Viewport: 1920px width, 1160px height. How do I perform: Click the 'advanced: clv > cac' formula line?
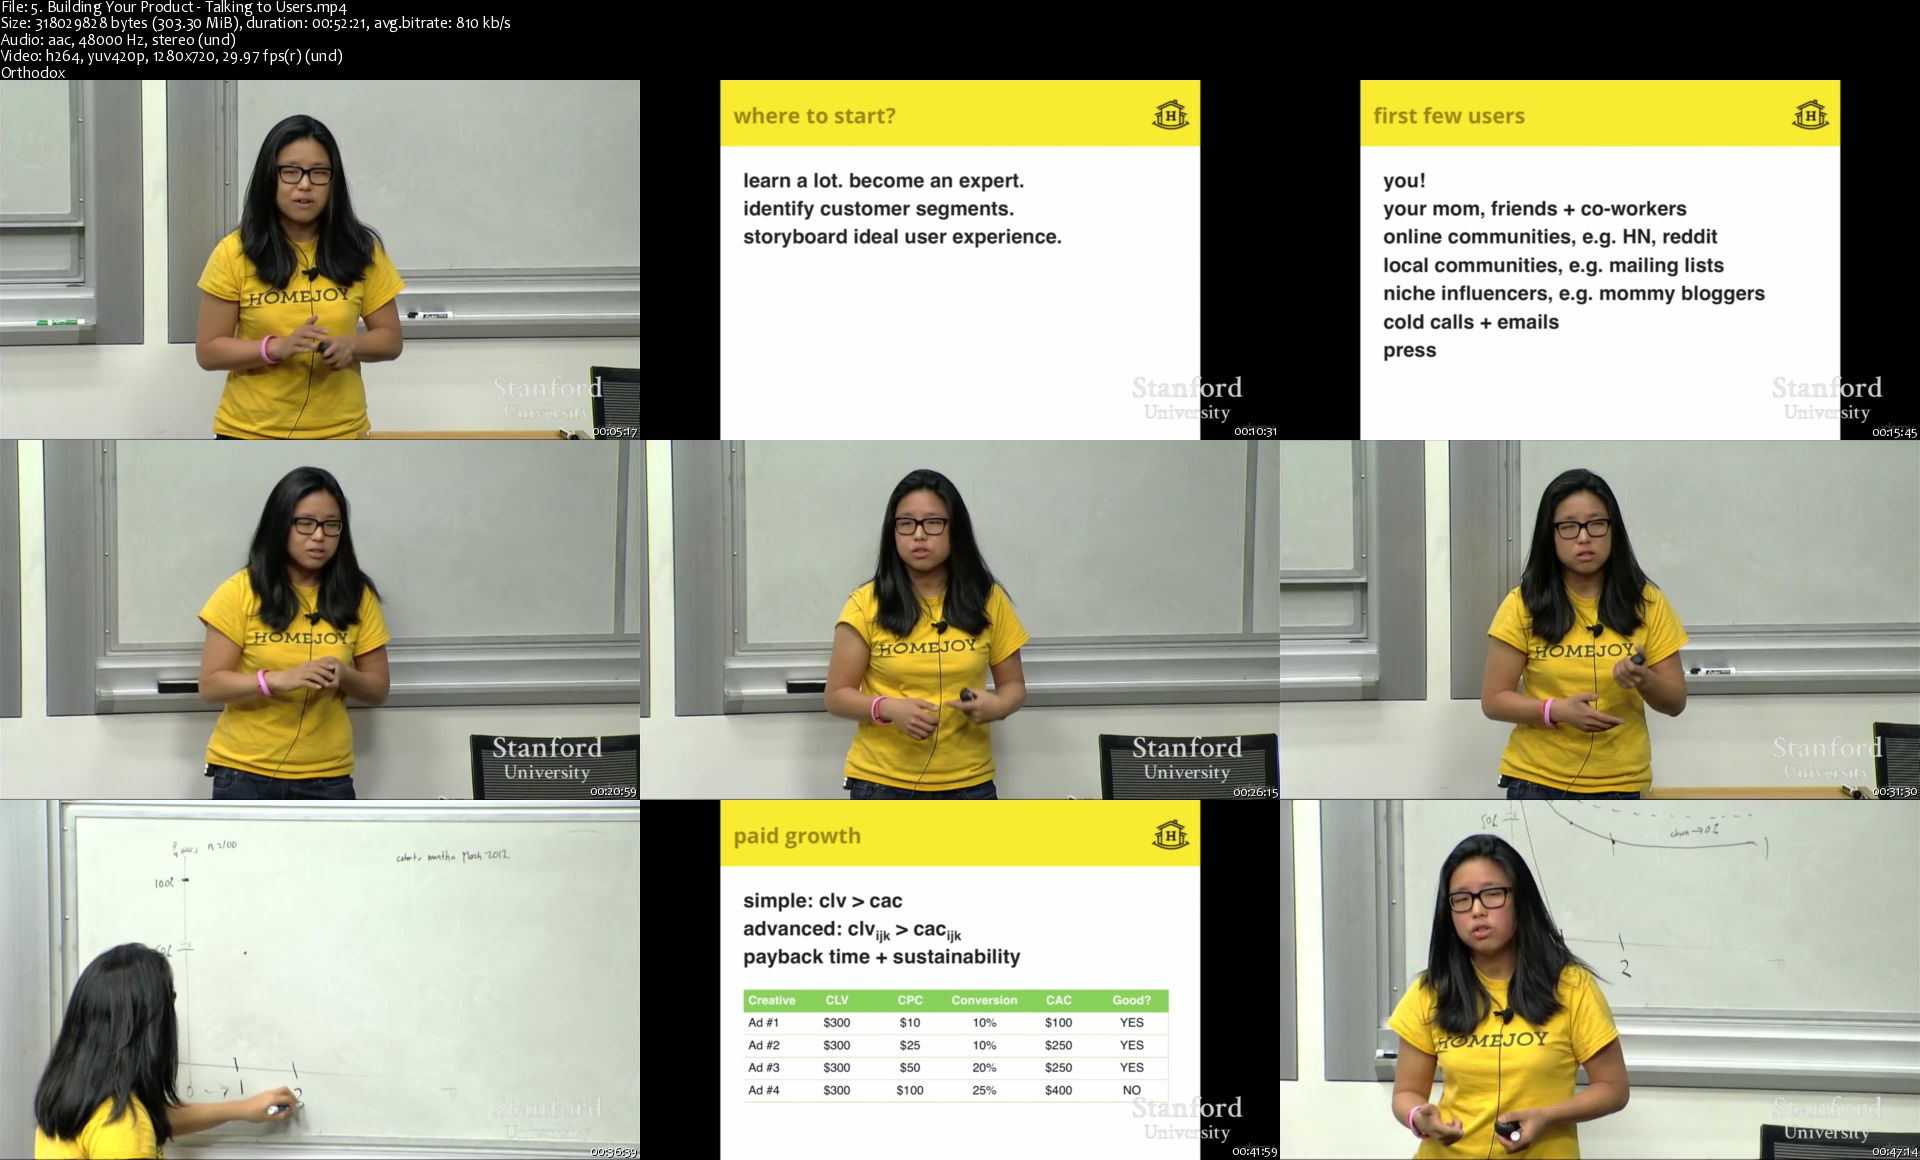[852, 931]
